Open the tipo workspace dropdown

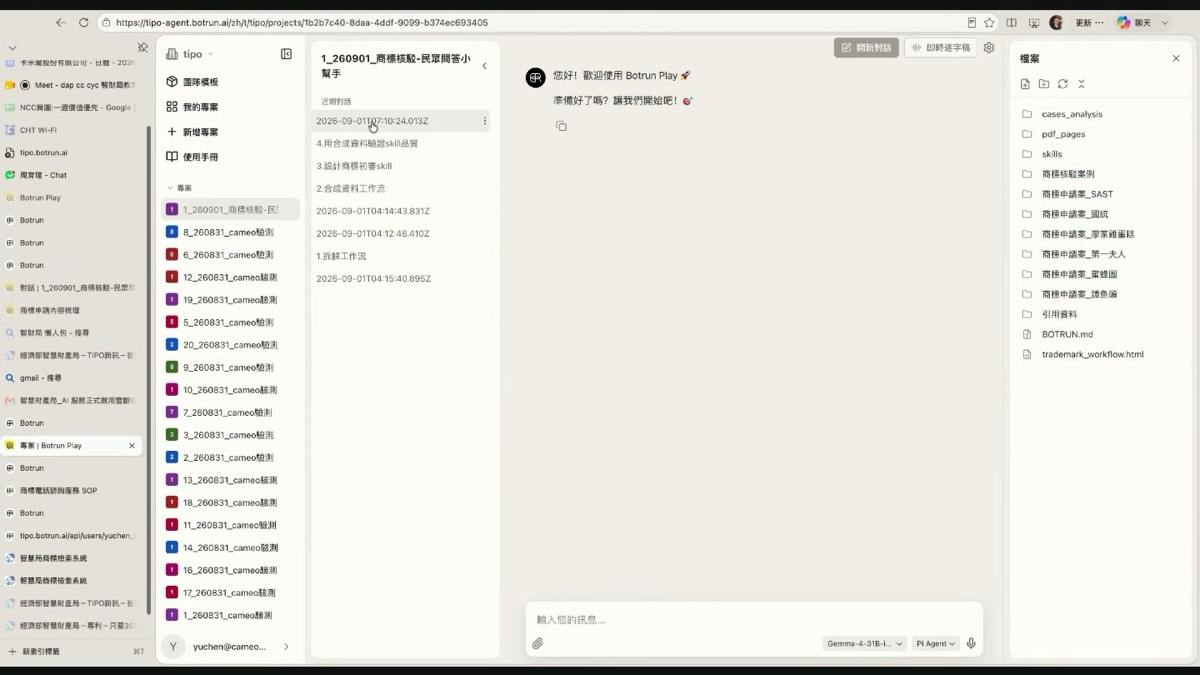point(190,54)
